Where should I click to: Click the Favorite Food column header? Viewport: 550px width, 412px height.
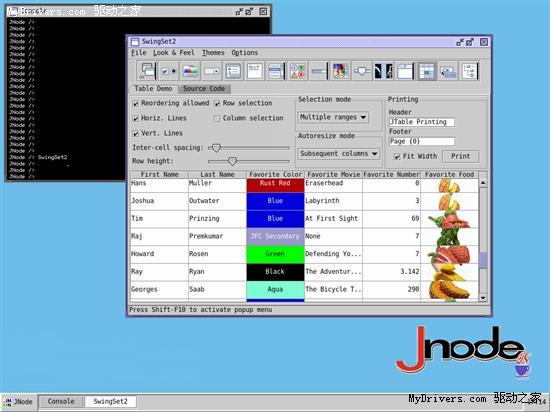click(x=449, y=175)
